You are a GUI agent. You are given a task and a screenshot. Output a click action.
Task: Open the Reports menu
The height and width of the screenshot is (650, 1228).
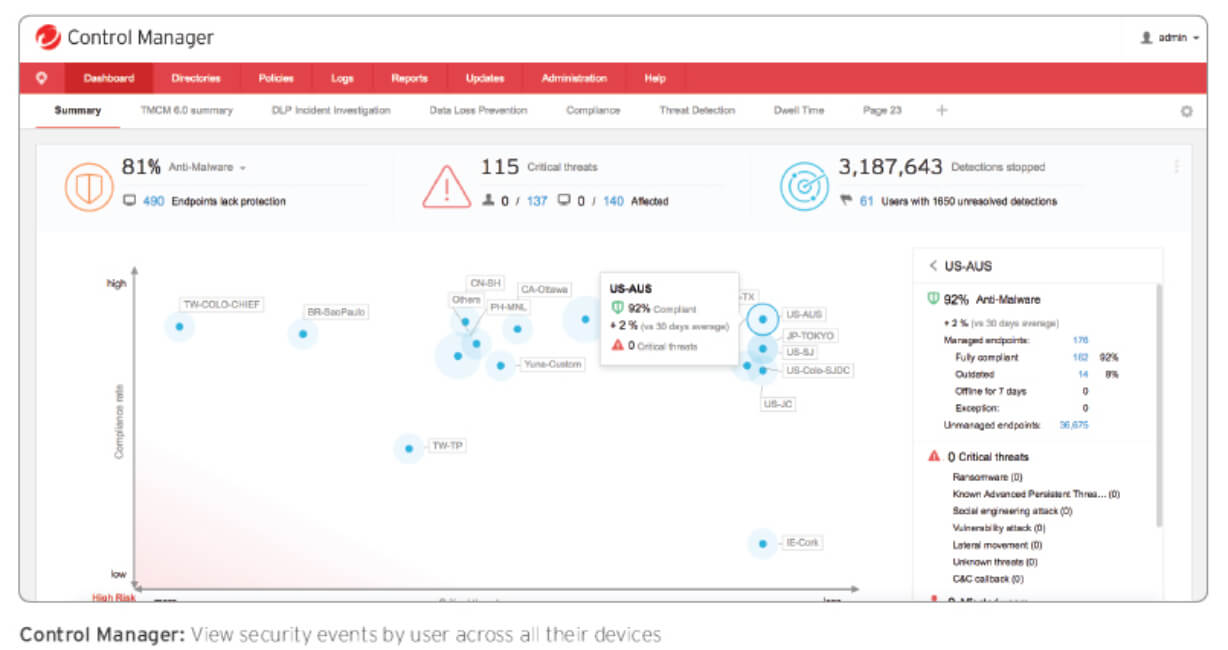tap(410, 78)
